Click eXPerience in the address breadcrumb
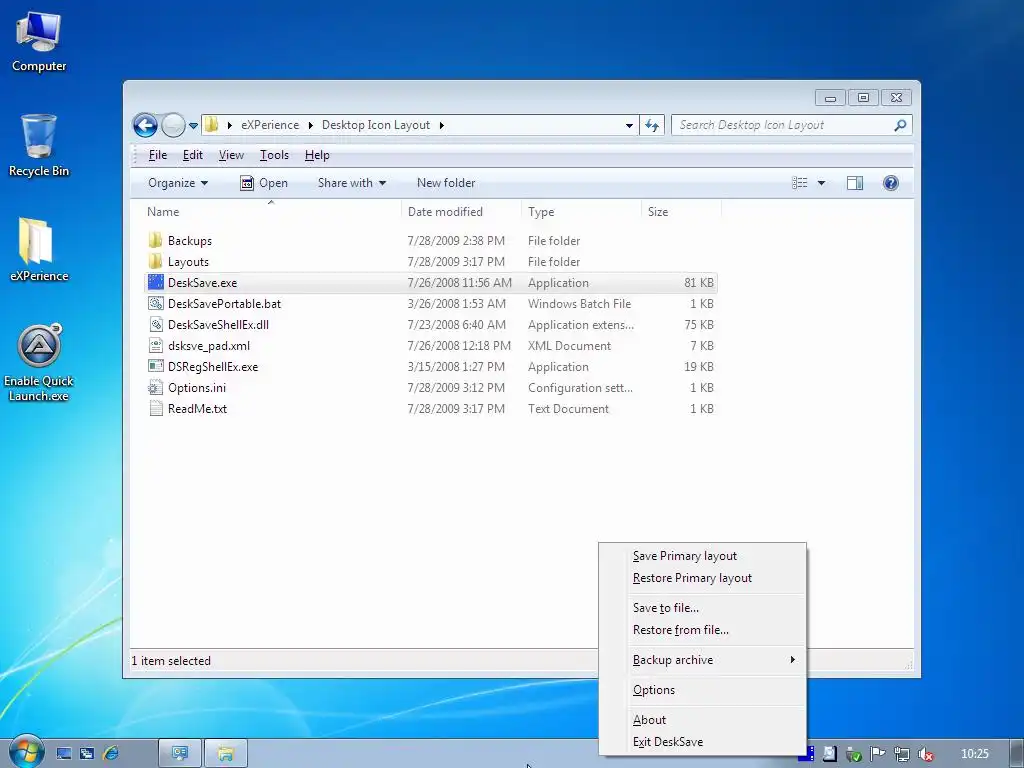 [270, 125]
